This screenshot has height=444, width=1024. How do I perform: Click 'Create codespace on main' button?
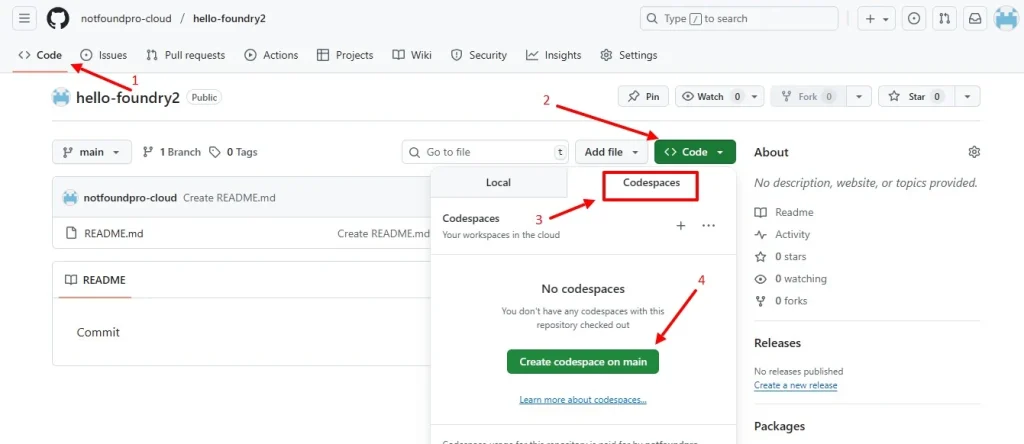pyautogui.click(x=583, y=362)
